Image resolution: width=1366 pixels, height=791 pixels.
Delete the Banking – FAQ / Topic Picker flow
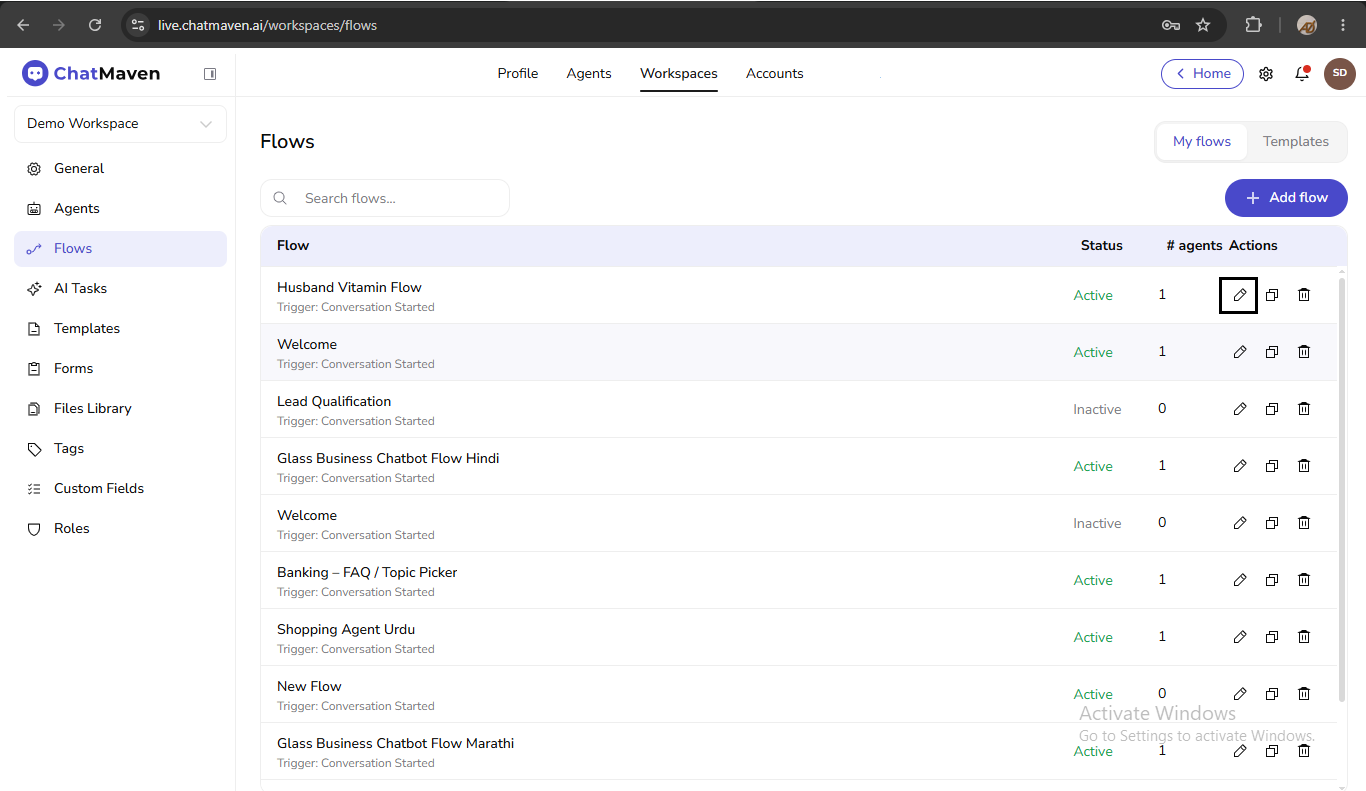coord(1304,580)
